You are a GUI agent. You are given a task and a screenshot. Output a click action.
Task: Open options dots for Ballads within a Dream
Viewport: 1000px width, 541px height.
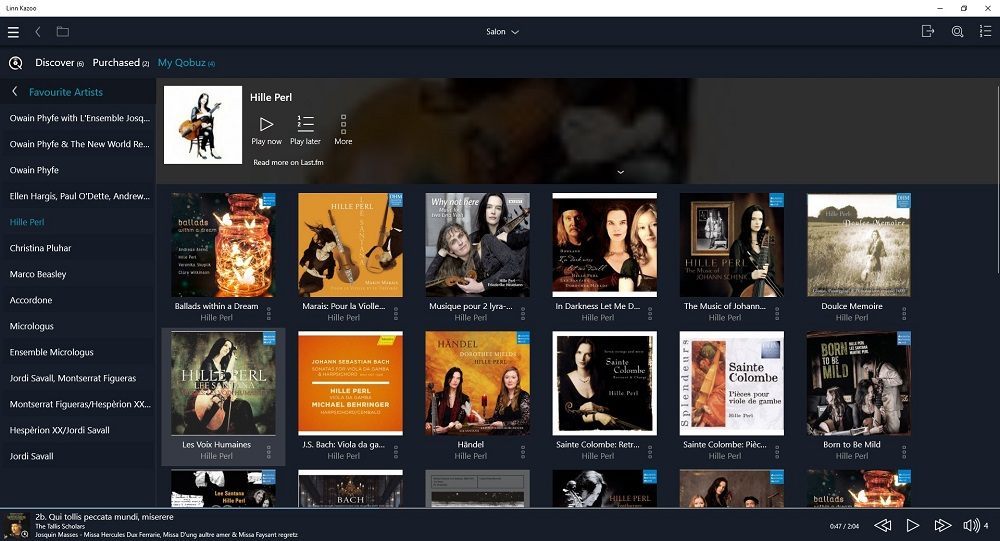coord(268,313)
